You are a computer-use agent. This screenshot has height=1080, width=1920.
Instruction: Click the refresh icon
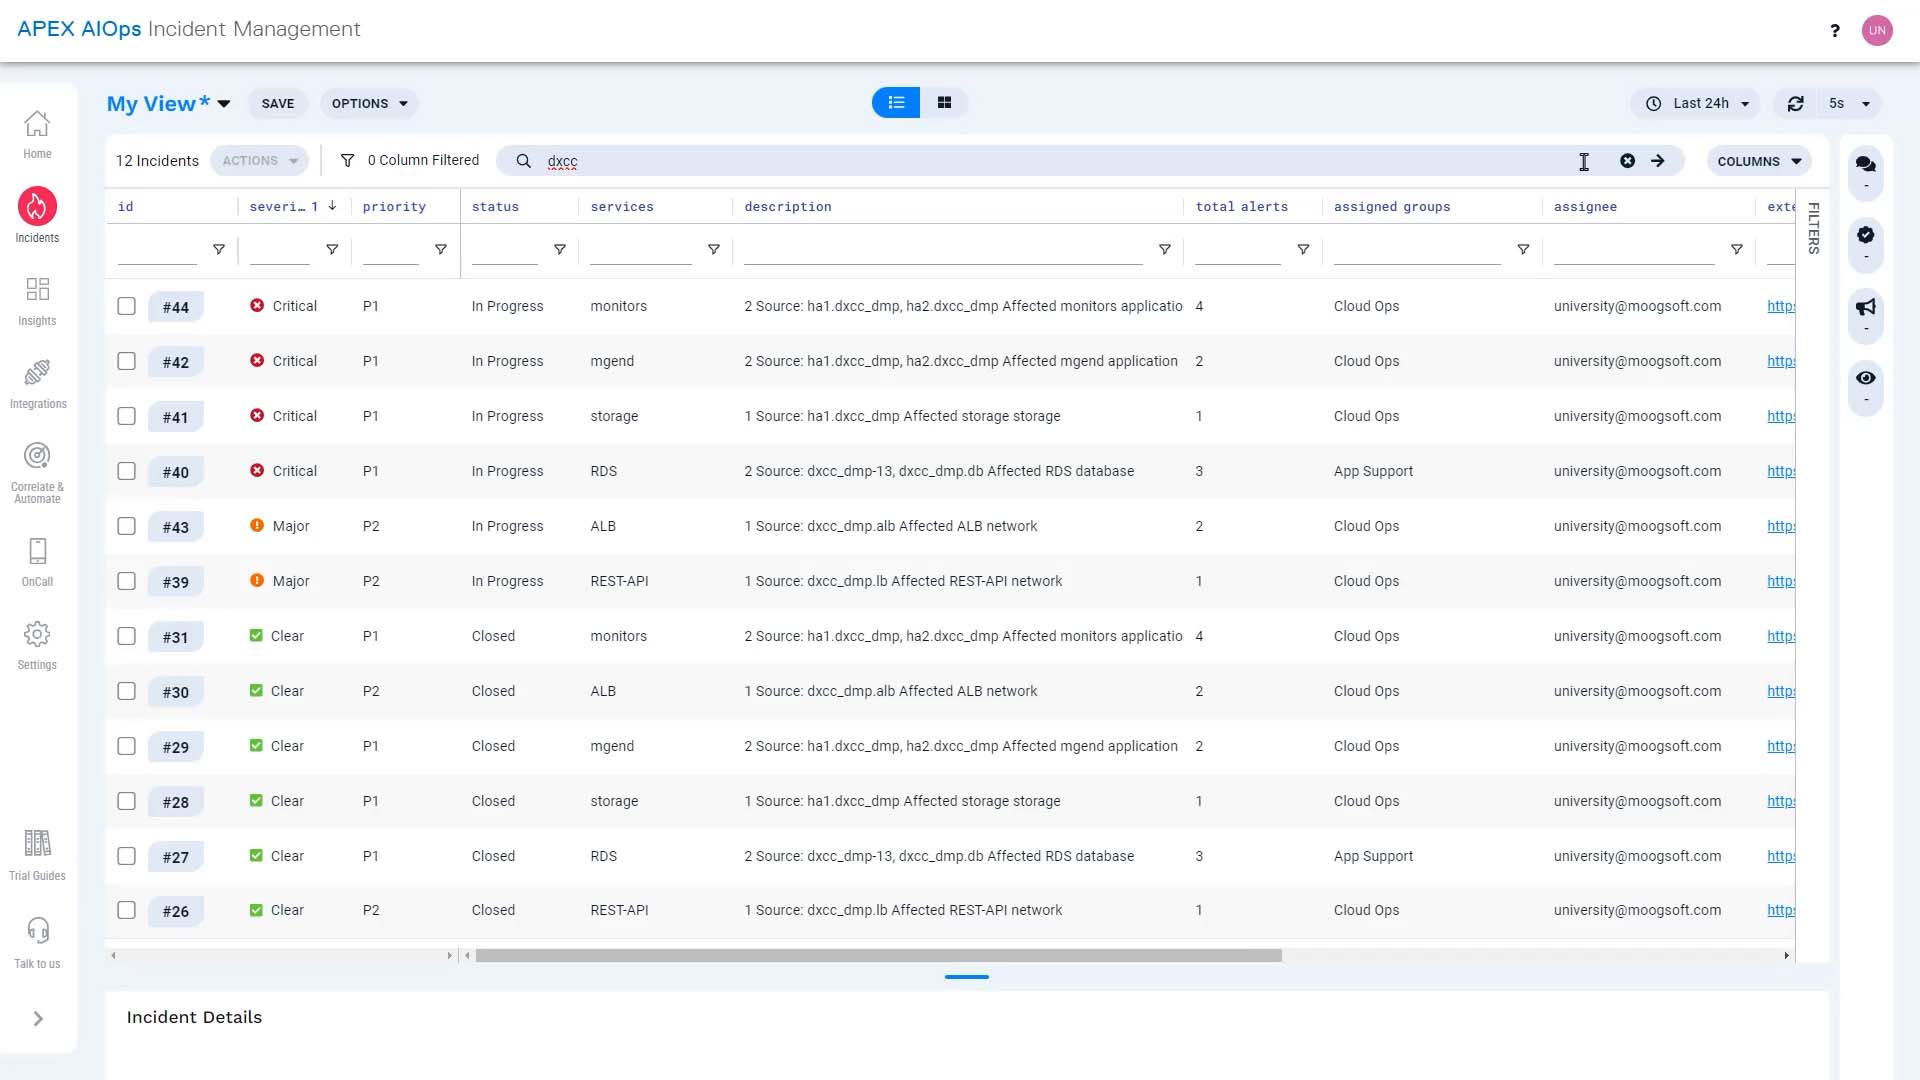[x=1796, y=104]
